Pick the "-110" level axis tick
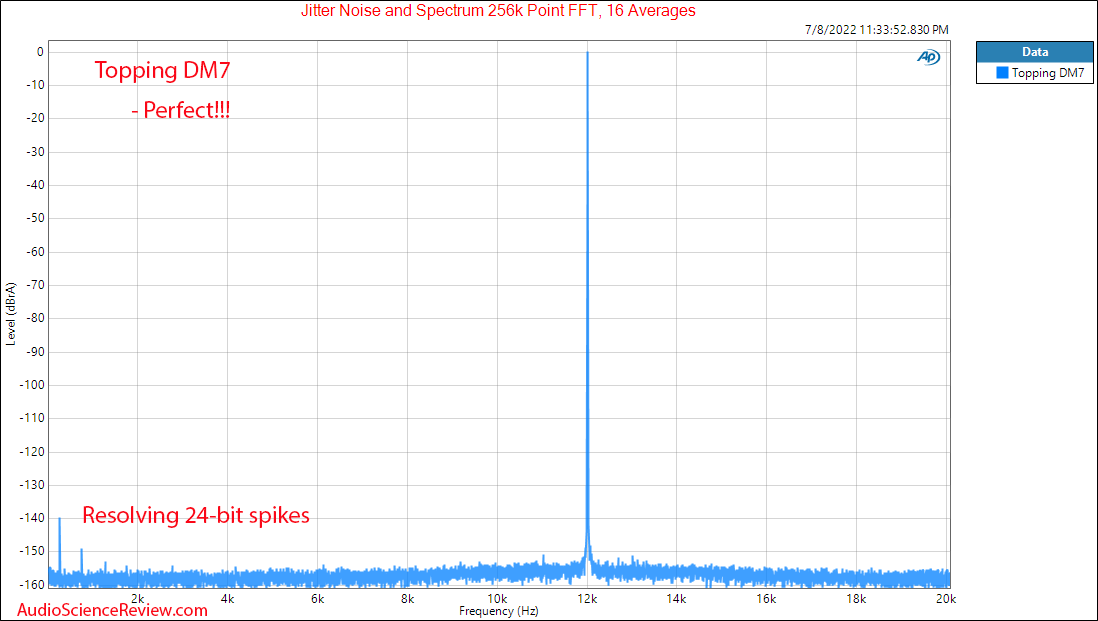The image size is (1098, 621). (32, 418)
